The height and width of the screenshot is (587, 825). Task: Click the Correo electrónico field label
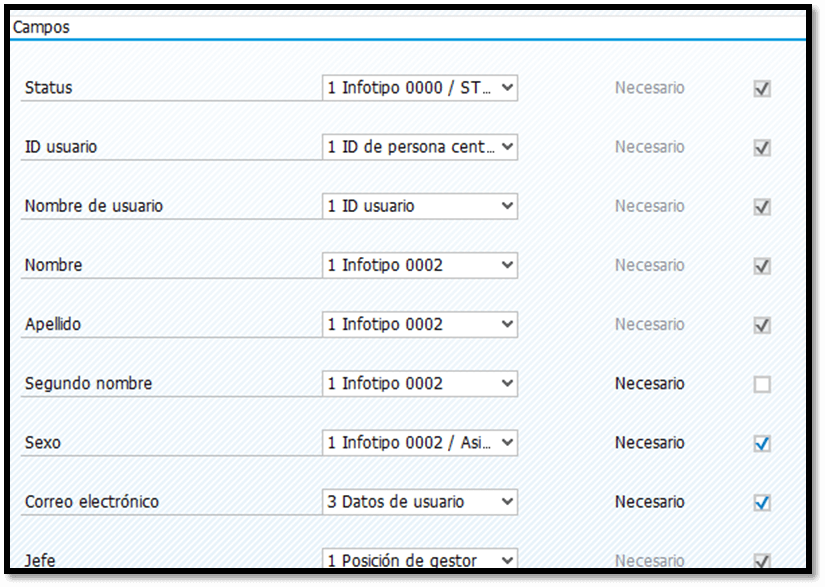point(92,502)
